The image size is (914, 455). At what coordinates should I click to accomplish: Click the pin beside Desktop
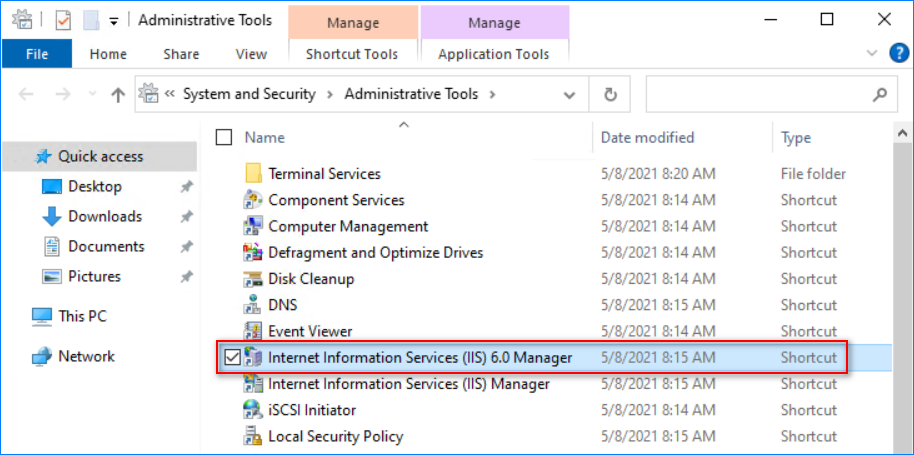[186, 187]
